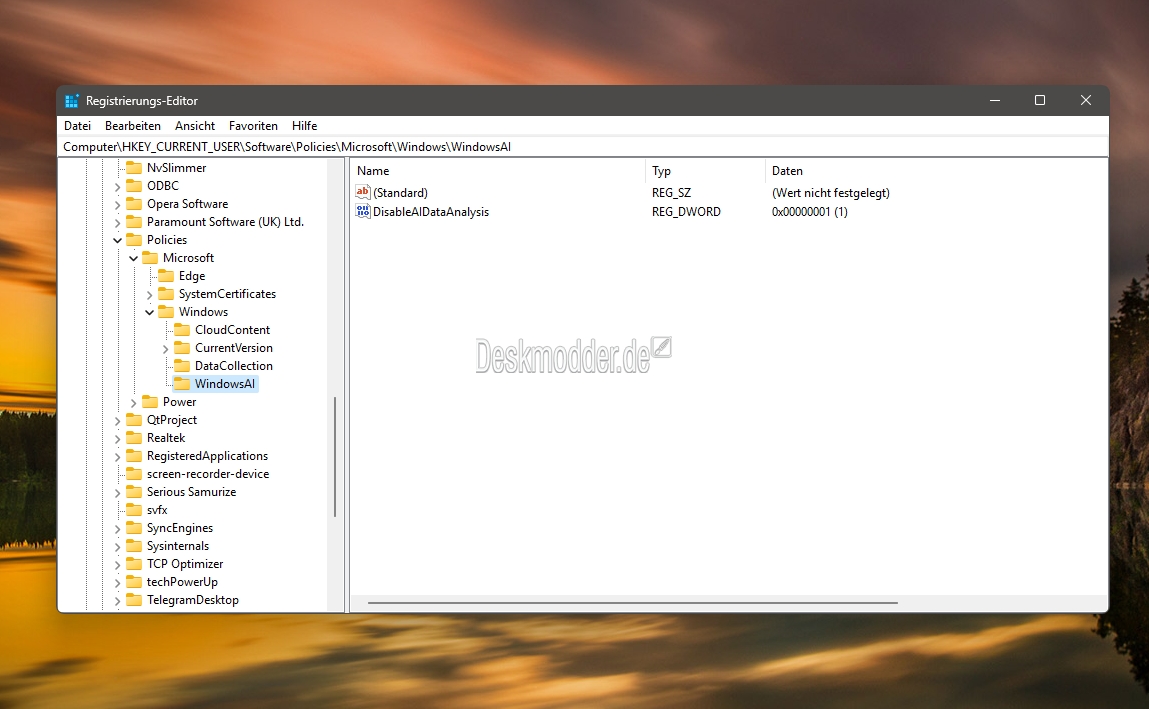Image resolution: width=1149 pixels, height=709 pixels.
Task: Select the (Standard) value name
Action: tap(400, 193)
